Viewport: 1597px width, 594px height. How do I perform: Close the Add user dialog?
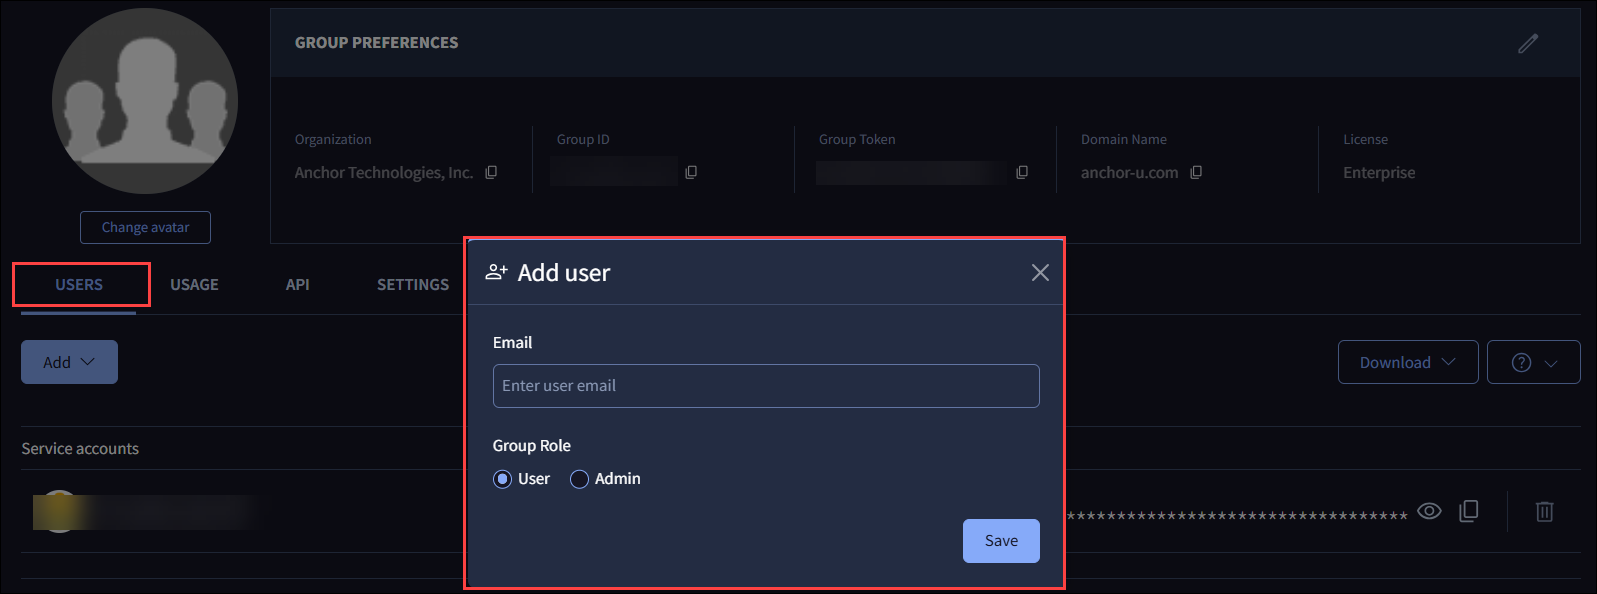pos(1040,273)
